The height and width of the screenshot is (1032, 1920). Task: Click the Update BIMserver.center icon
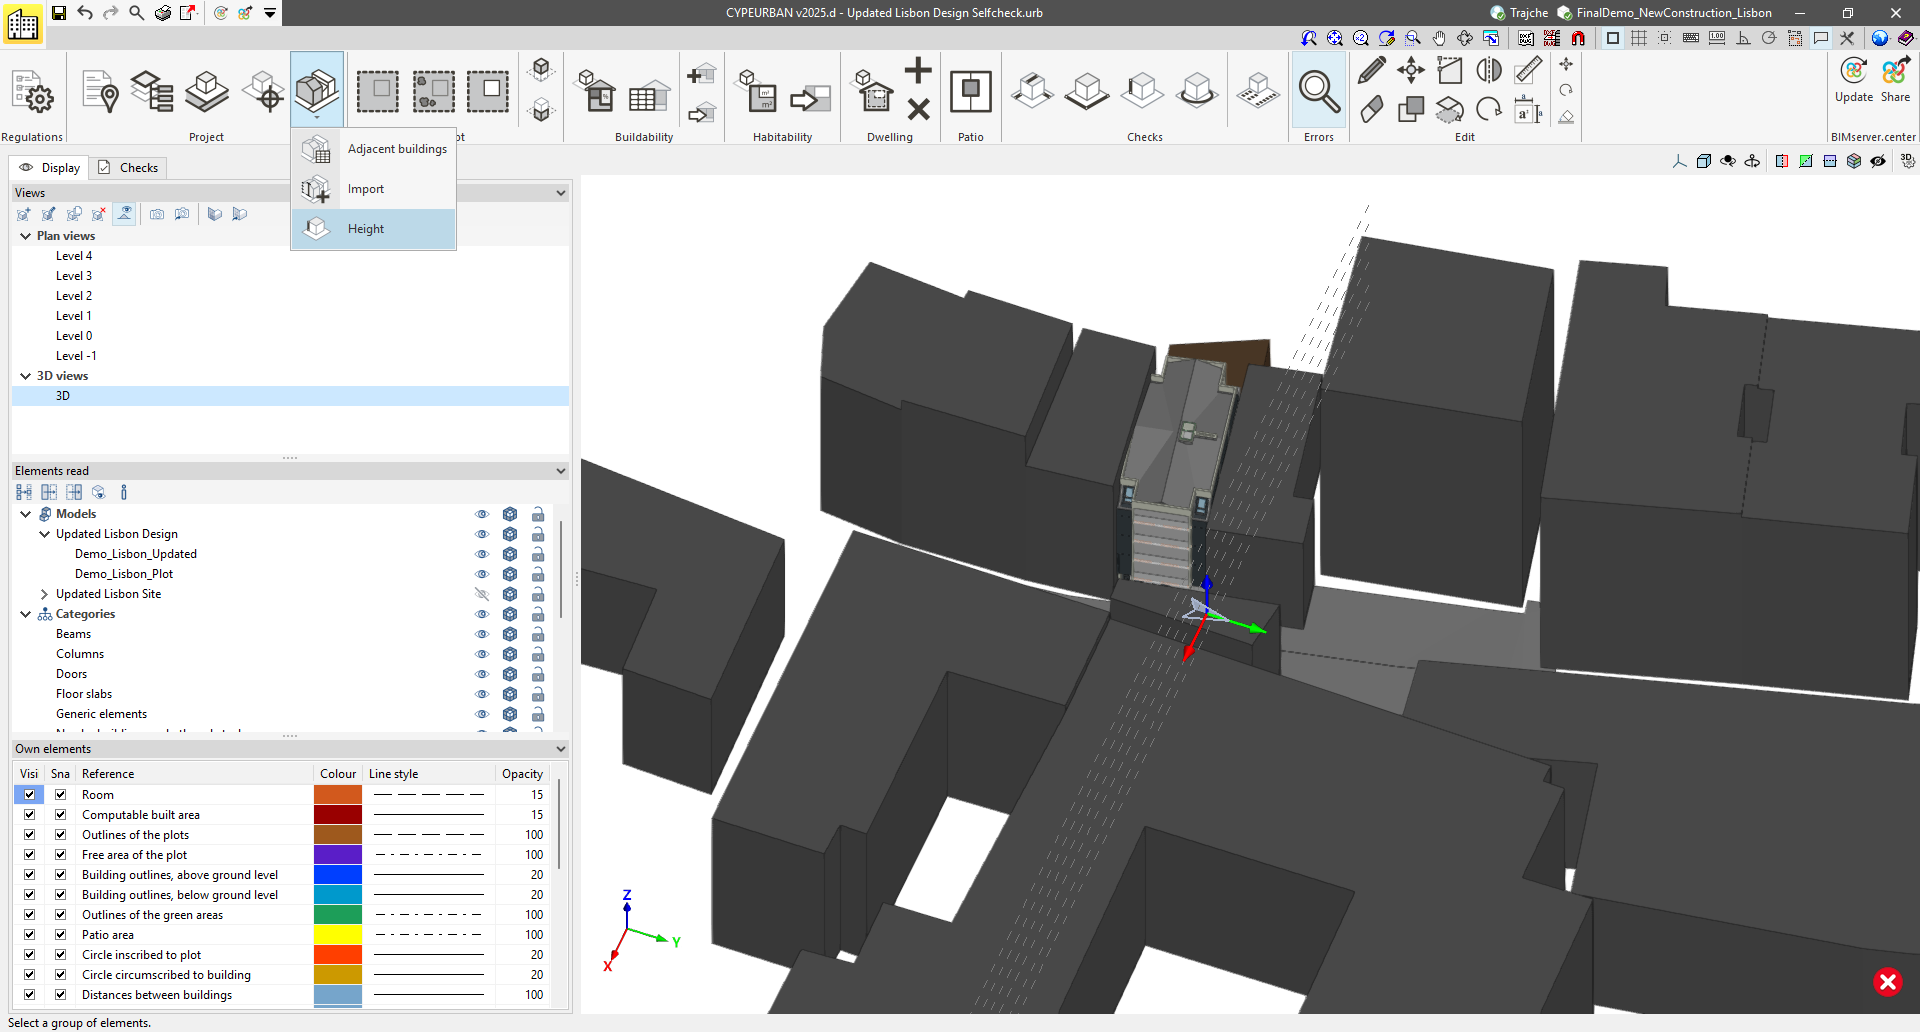point(1853,72)
